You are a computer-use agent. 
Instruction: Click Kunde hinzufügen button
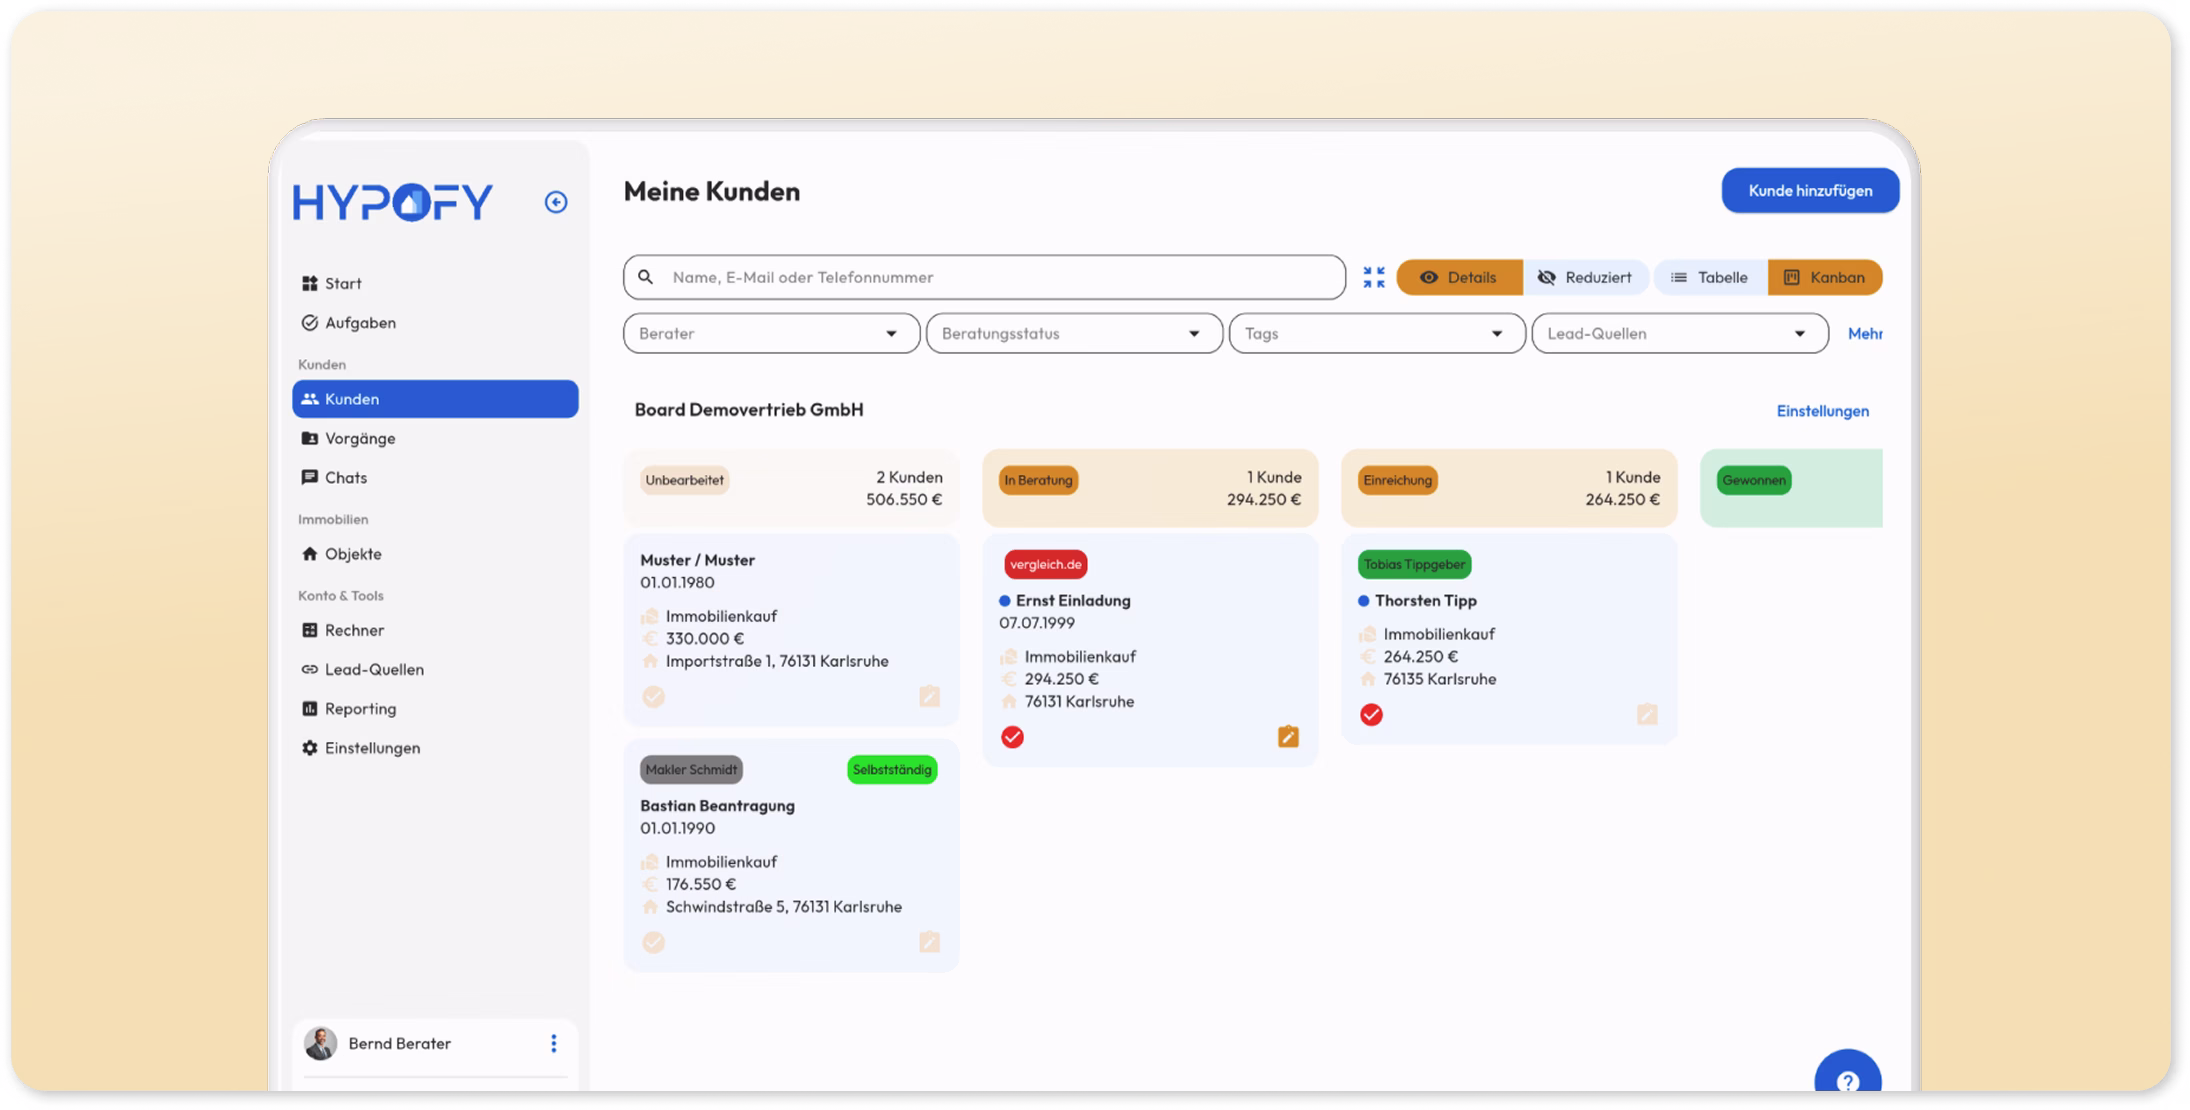(1810, 190)
